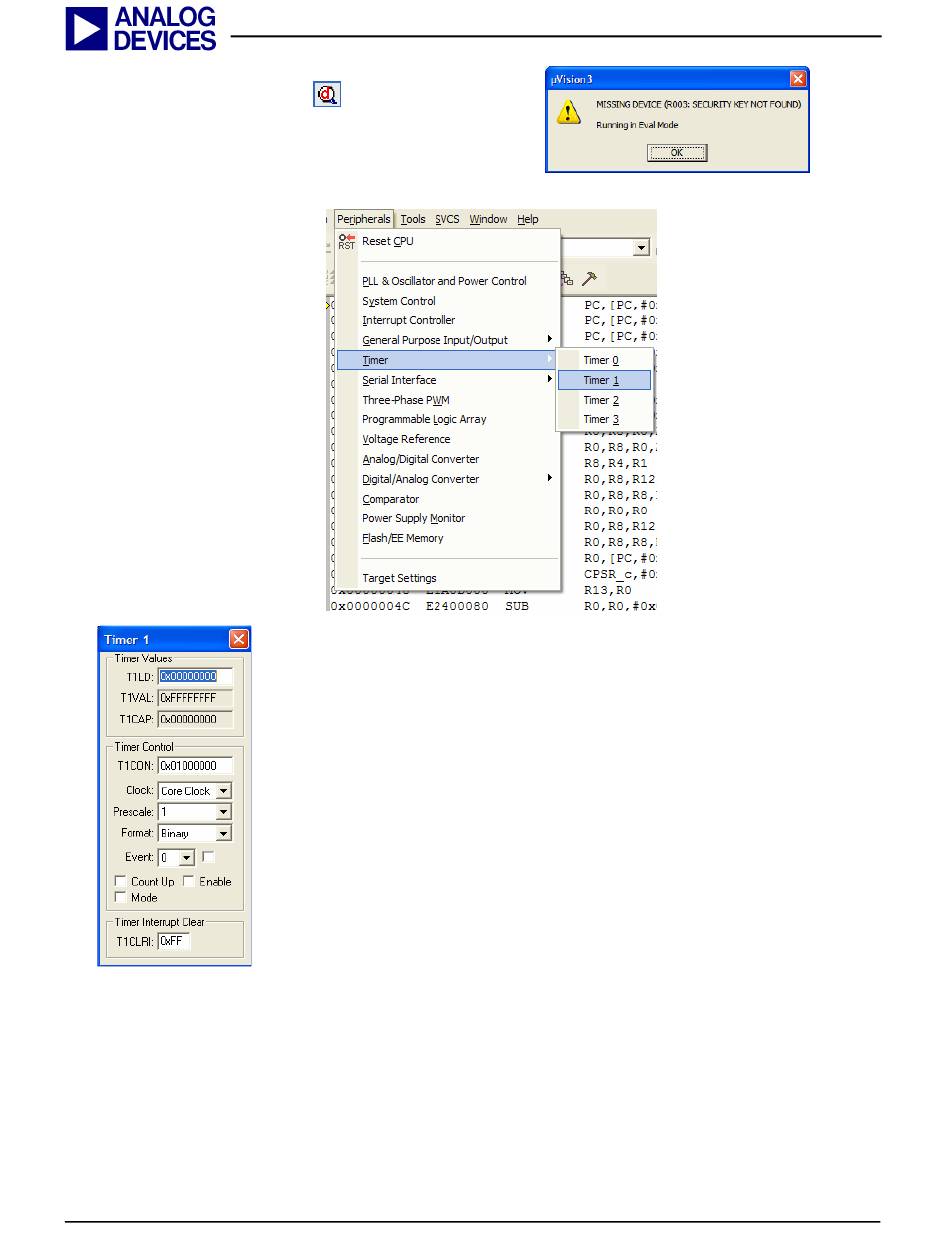Viewport: 950px width, 1241px height.
Task: Open the Help menu
Action: pos(528,219)
